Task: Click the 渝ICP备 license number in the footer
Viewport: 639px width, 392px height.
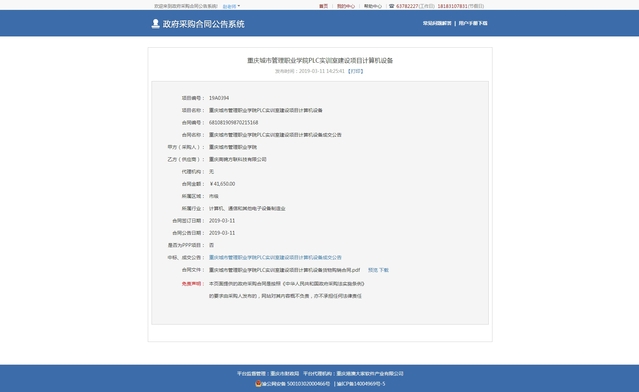Action: click(x=361, y=384)
